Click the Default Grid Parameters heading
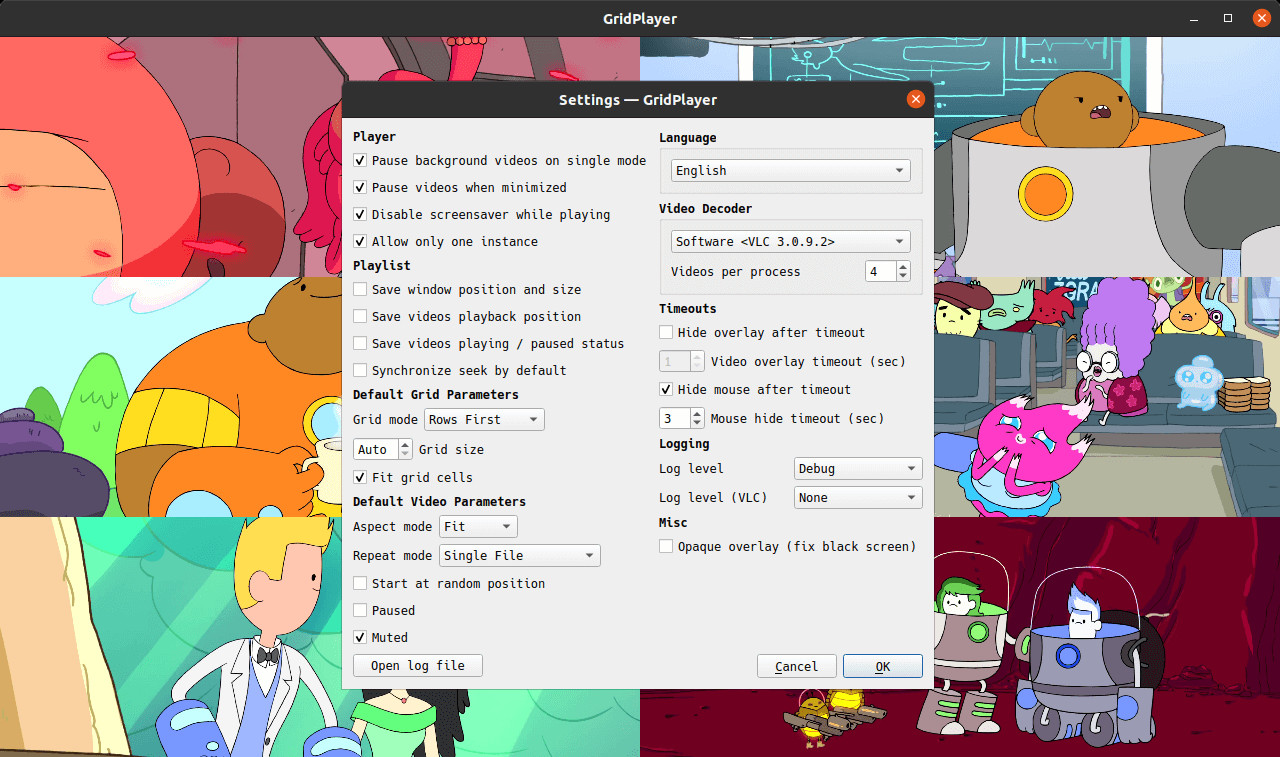 click(436, 395)
